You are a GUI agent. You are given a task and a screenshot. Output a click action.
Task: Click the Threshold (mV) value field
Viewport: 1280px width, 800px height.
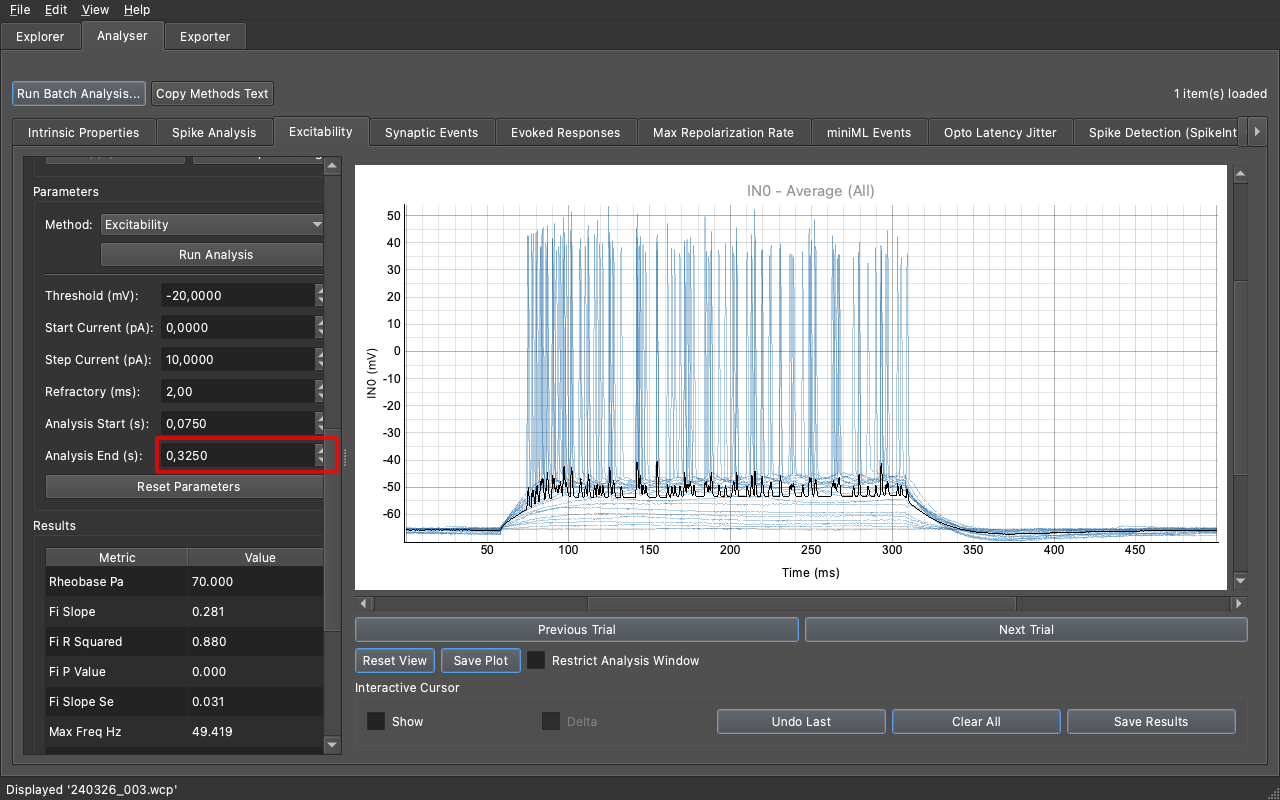[x=237, y=296]
